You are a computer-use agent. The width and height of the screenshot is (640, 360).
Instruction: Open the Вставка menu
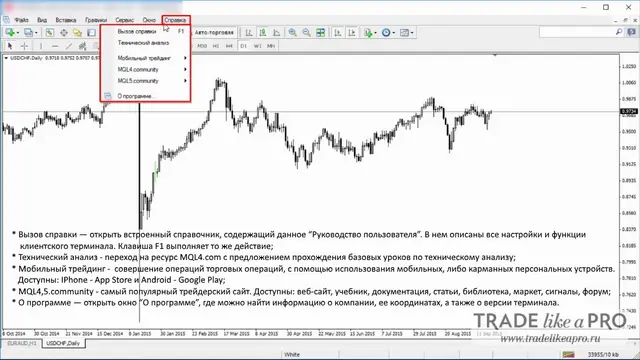(x=66, y=20)
